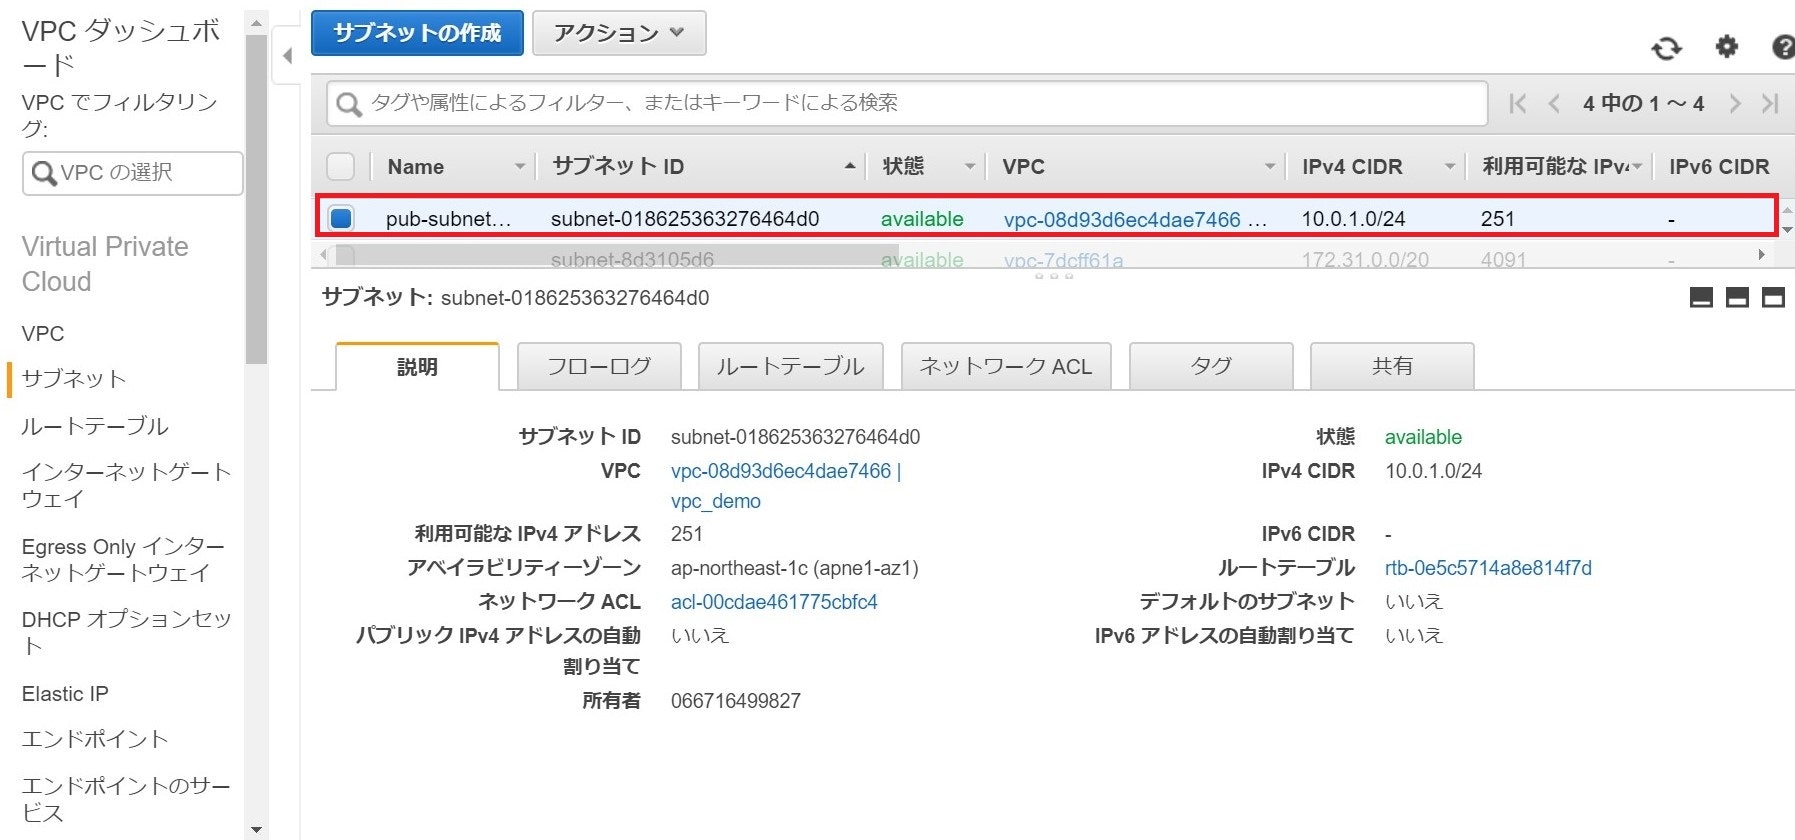
Task: Switch to the タグ tab
Action: [1211, 366]
